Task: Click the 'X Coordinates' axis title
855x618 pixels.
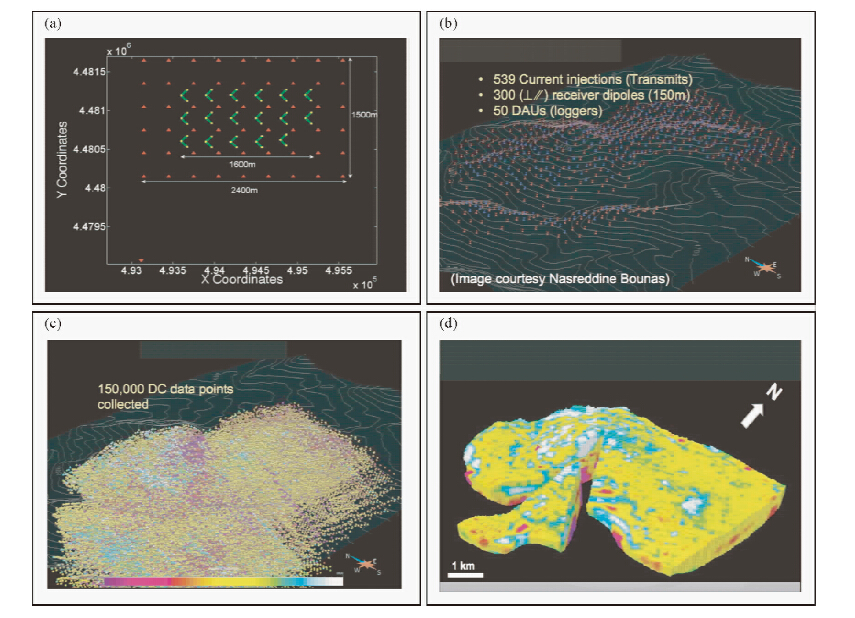Action: tap(242, 280)
